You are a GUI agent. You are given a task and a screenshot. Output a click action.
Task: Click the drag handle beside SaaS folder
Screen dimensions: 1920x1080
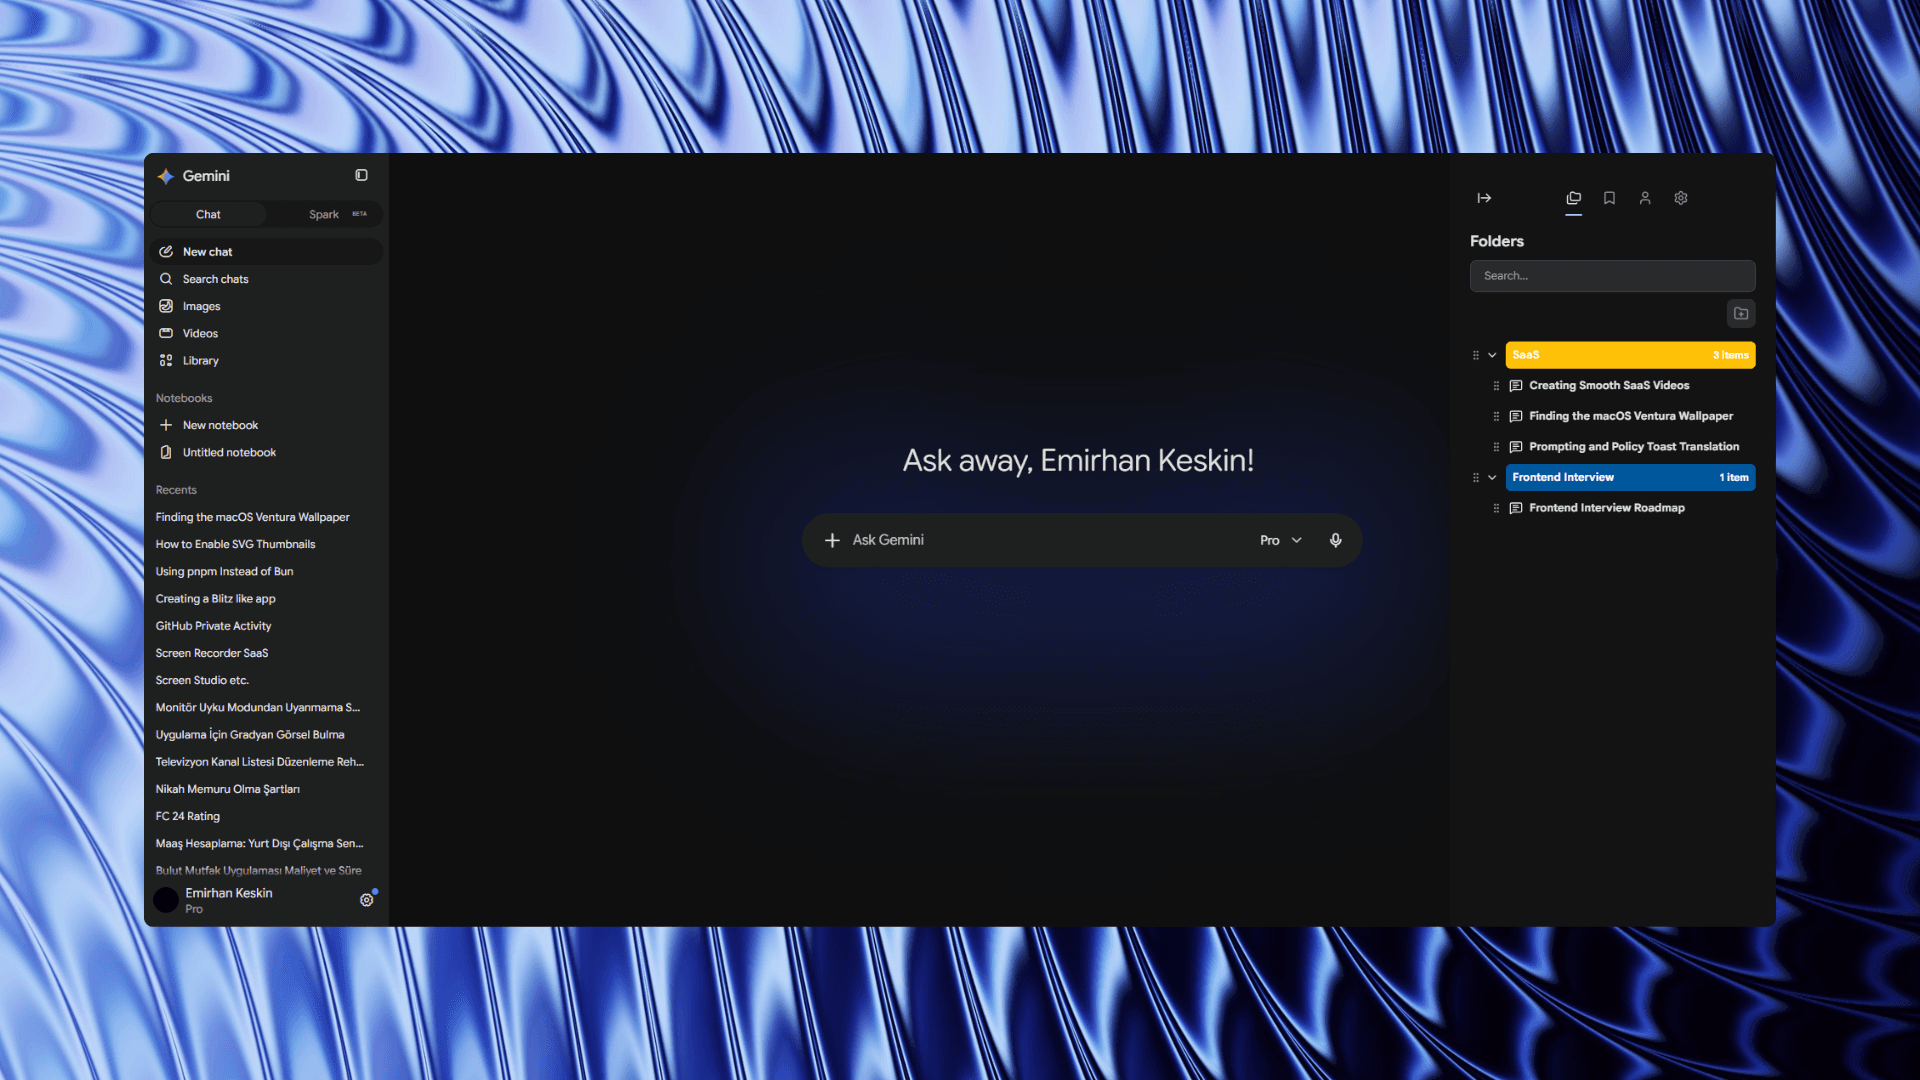(x=1475, y=355)
